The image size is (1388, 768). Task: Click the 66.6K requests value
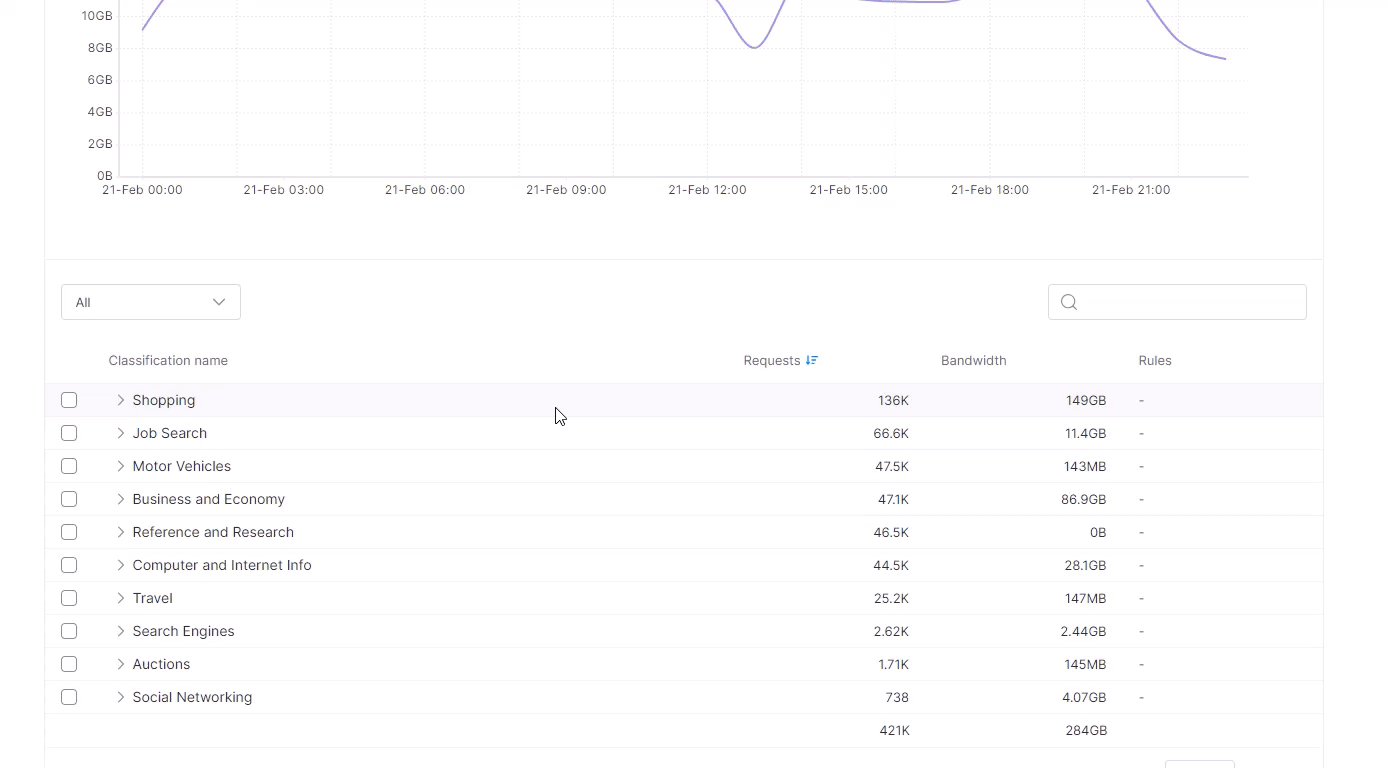(x=891, y=433)
